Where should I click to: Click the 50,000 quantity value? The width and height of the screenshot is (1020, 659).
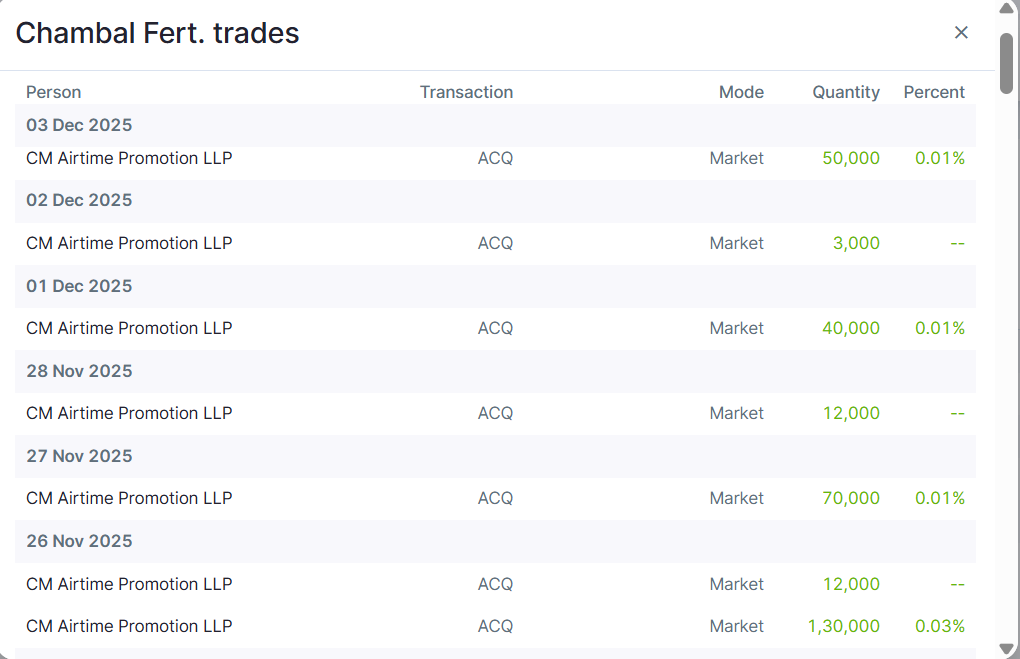851,158
